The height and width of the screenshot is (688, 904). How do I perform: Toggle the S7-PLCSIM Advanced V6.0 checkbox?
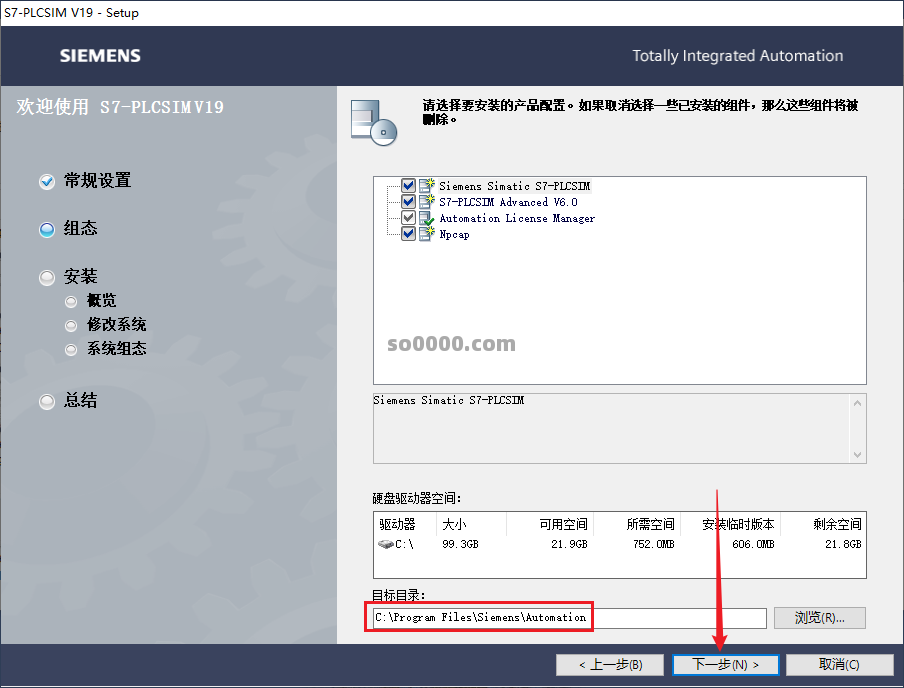click(408, 202)
